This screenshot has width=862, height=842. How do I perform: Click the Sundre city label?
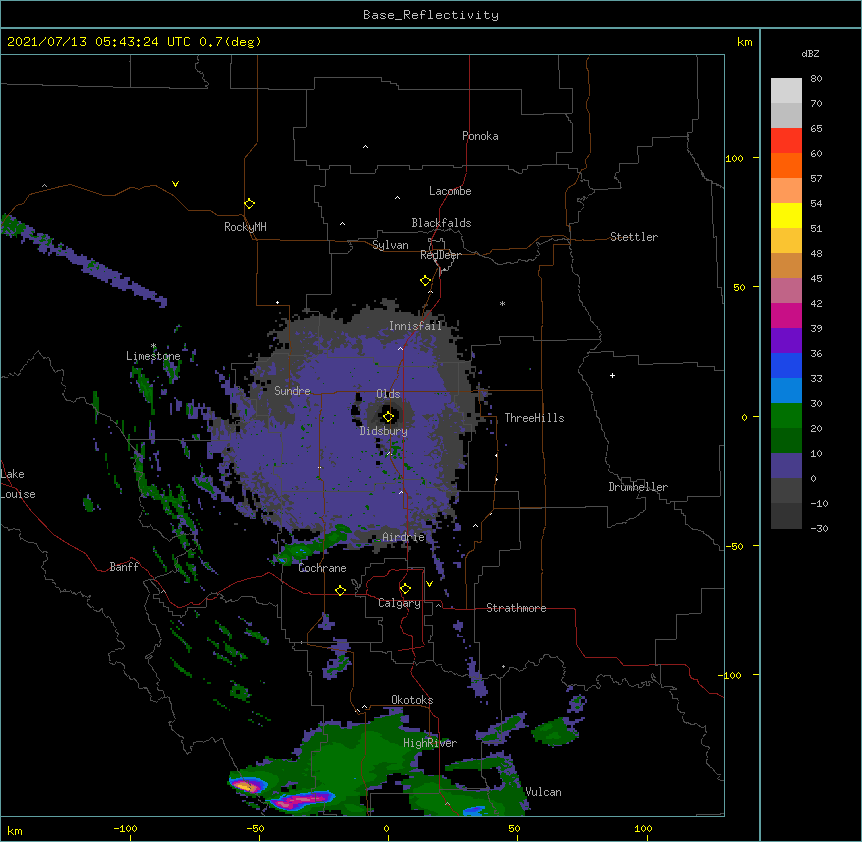pos(292,391)
